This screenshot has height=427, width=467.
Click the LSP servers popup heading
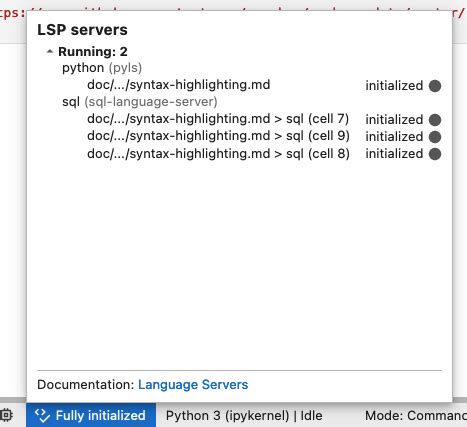tap(82, 30)
